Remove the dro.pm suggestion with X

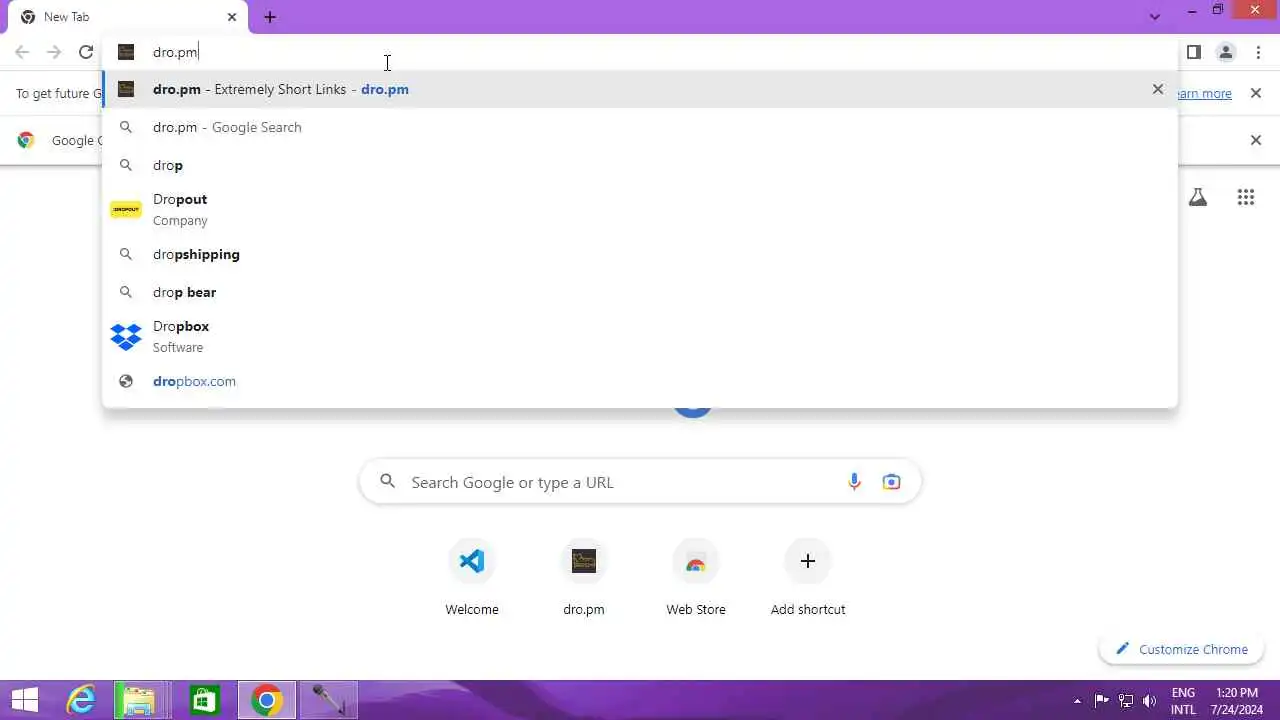(x=1158, y=89)
